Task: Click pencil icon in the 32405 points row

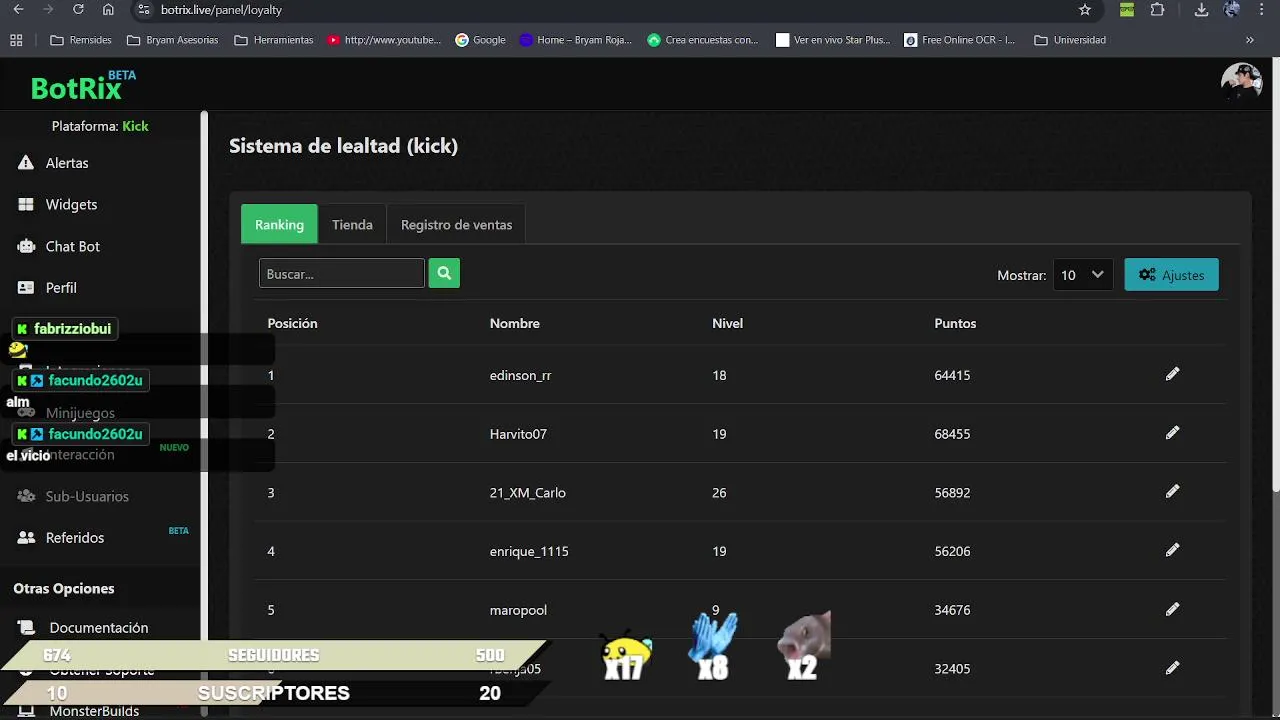Action: tap(1172, 668)
